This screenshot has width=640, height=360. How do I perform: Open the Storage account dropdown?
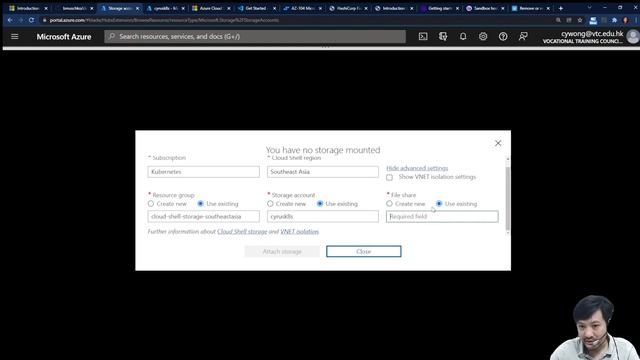(x=323, y=216)
